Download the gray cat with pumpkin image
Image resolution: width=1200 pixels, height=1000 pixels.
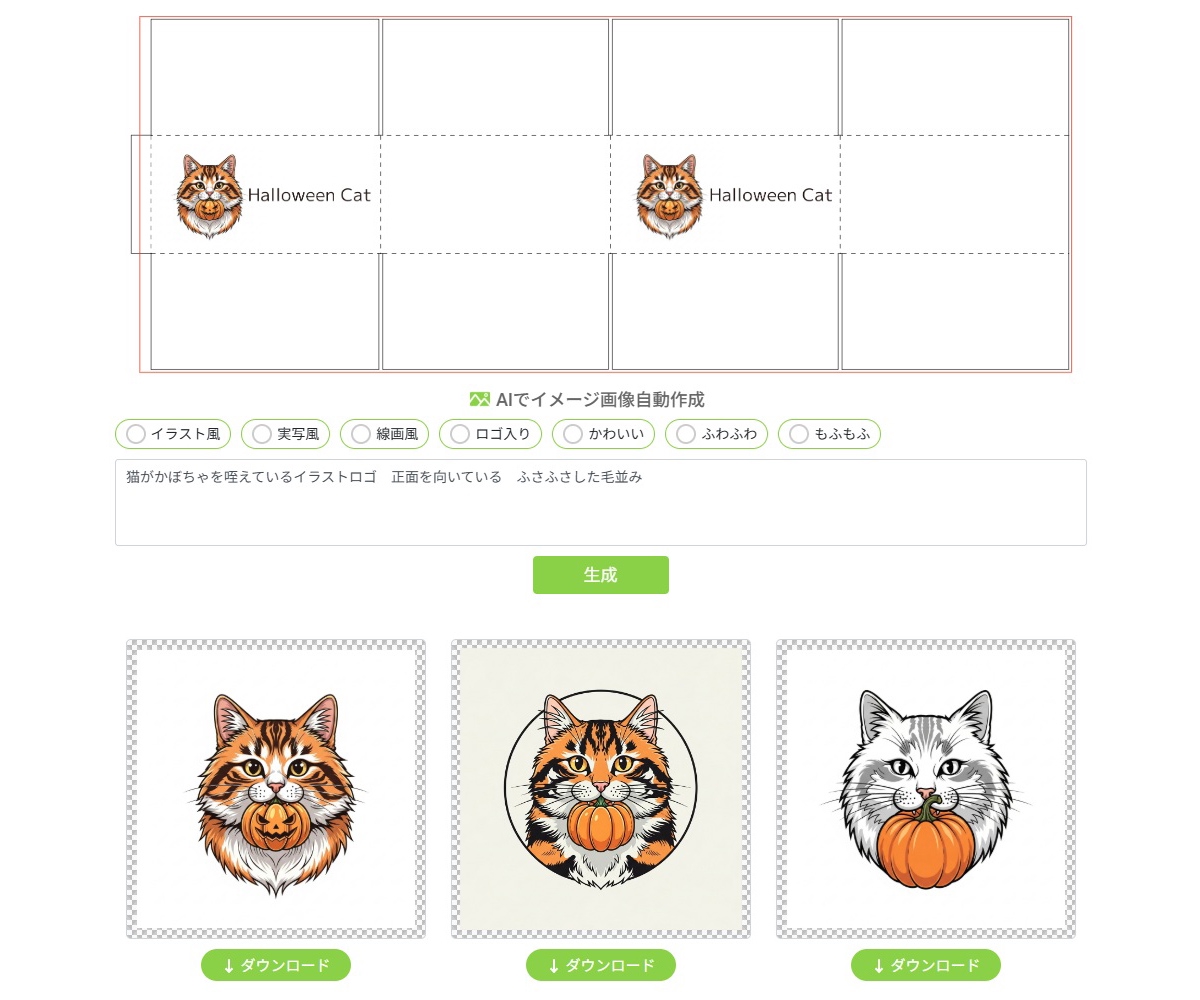(926, 965)
